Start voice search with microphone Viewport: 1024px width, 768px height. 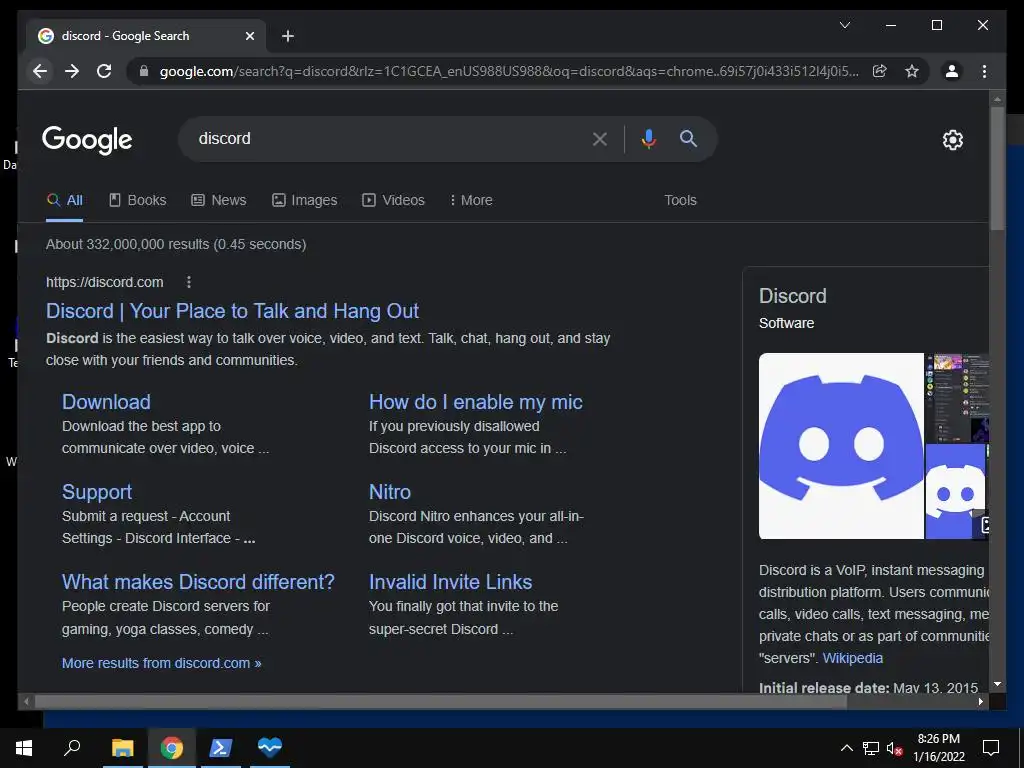point(648,138)
